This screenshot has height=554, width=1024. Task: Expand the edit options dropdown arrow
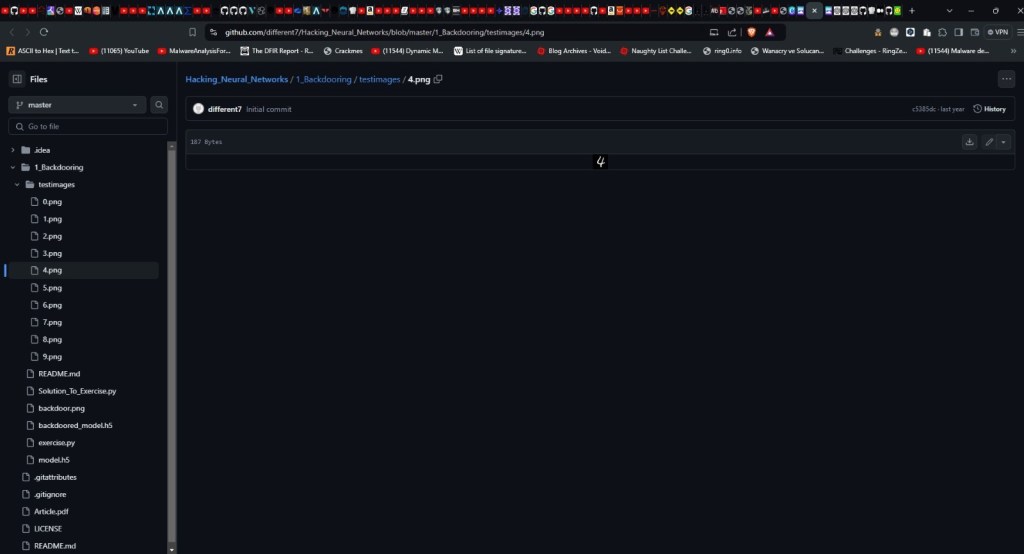pyautogui.click(x=1003, y=142)
